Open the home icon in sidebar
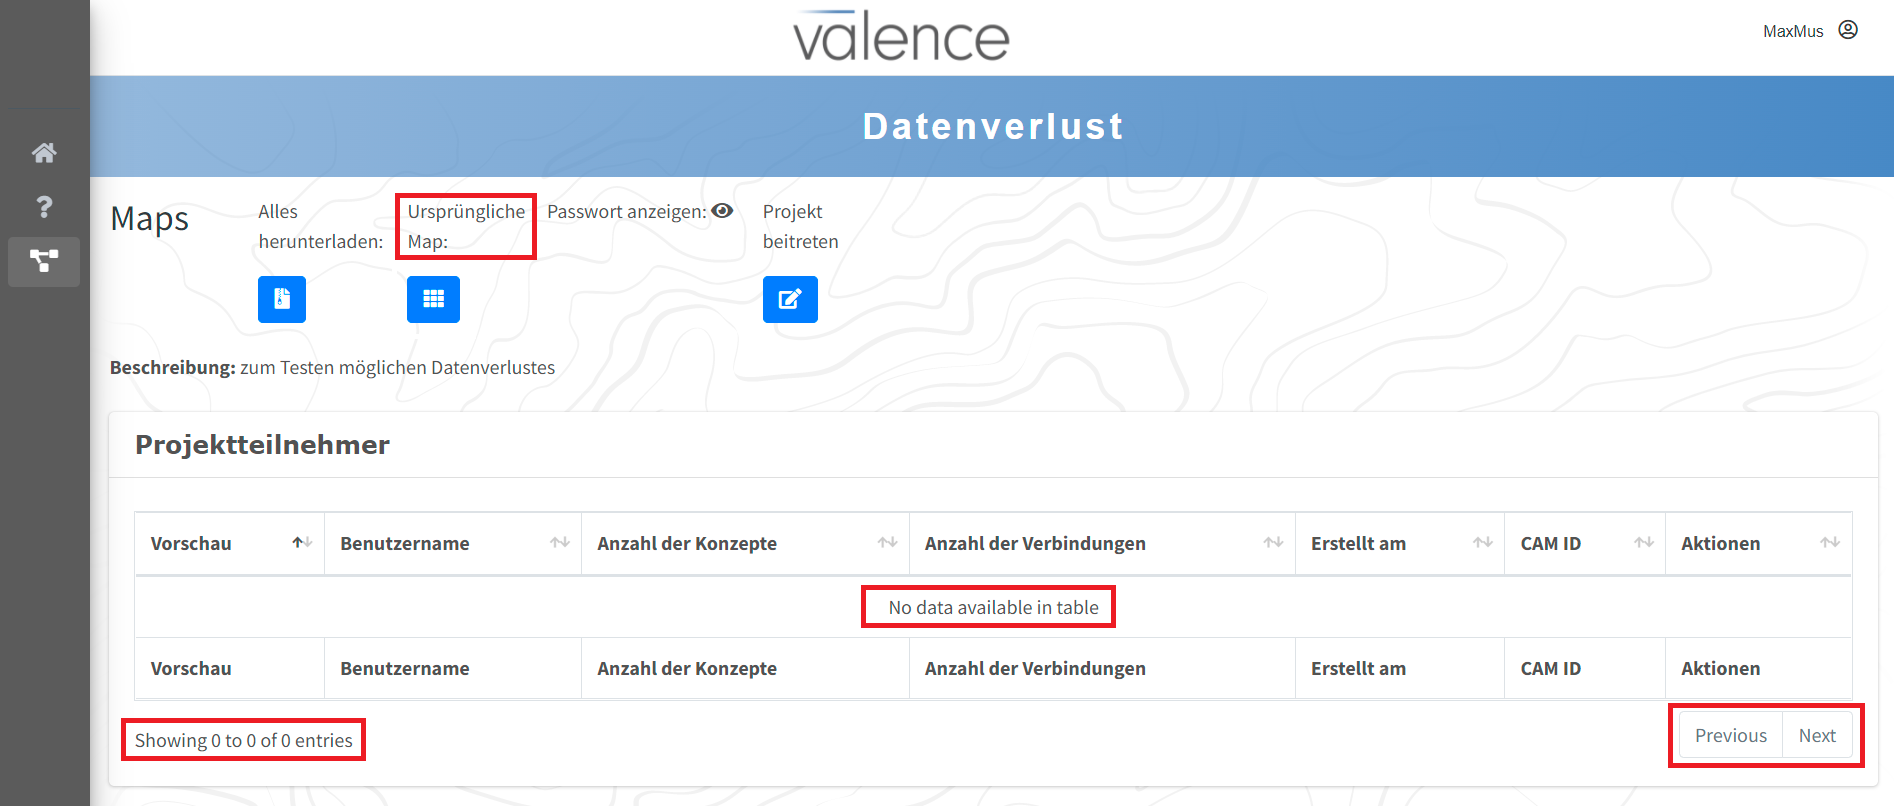The width and height of the screenshot is (1894, 806). click(44, 153)
